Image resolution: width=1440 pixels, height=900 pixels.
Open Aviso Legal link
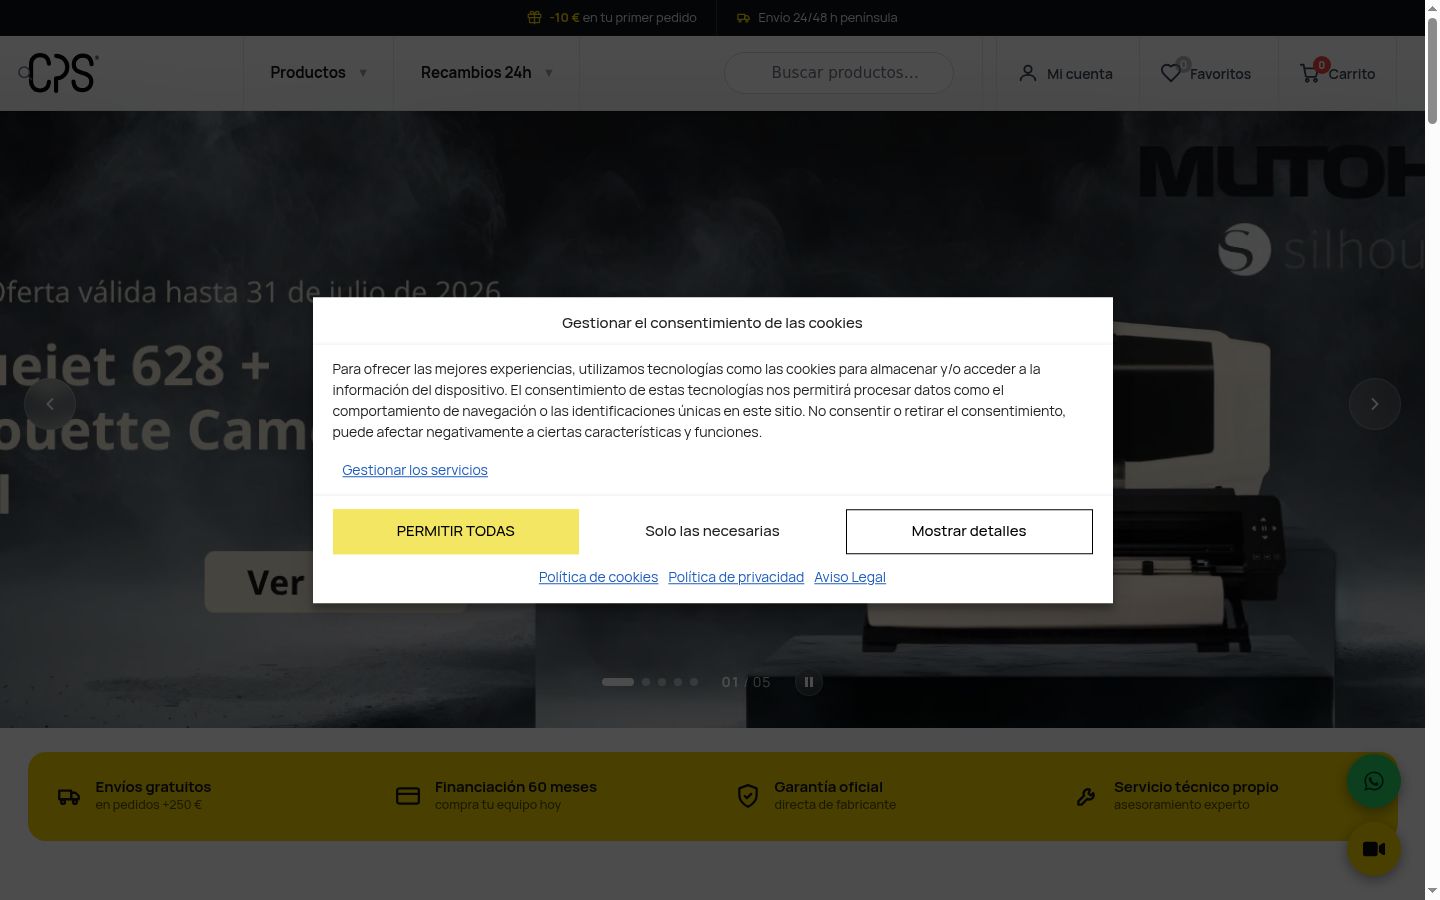pyautogui.click(x=850, y=577)
